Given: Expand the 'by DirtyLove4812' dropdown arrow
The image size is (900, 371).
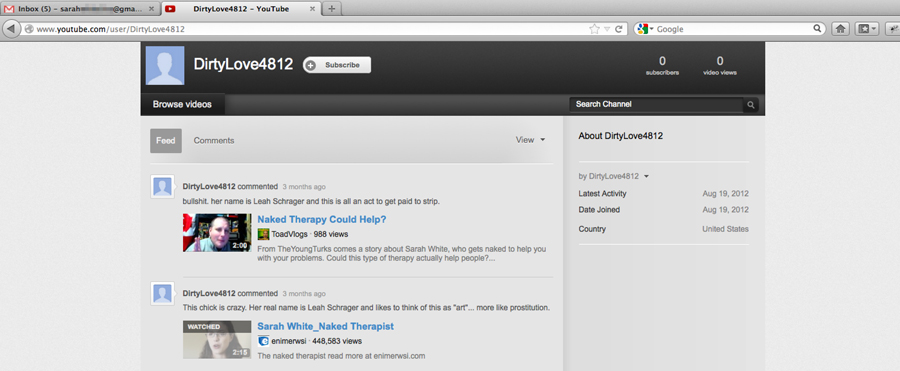Looking at the screenshot, I should 646,176.
